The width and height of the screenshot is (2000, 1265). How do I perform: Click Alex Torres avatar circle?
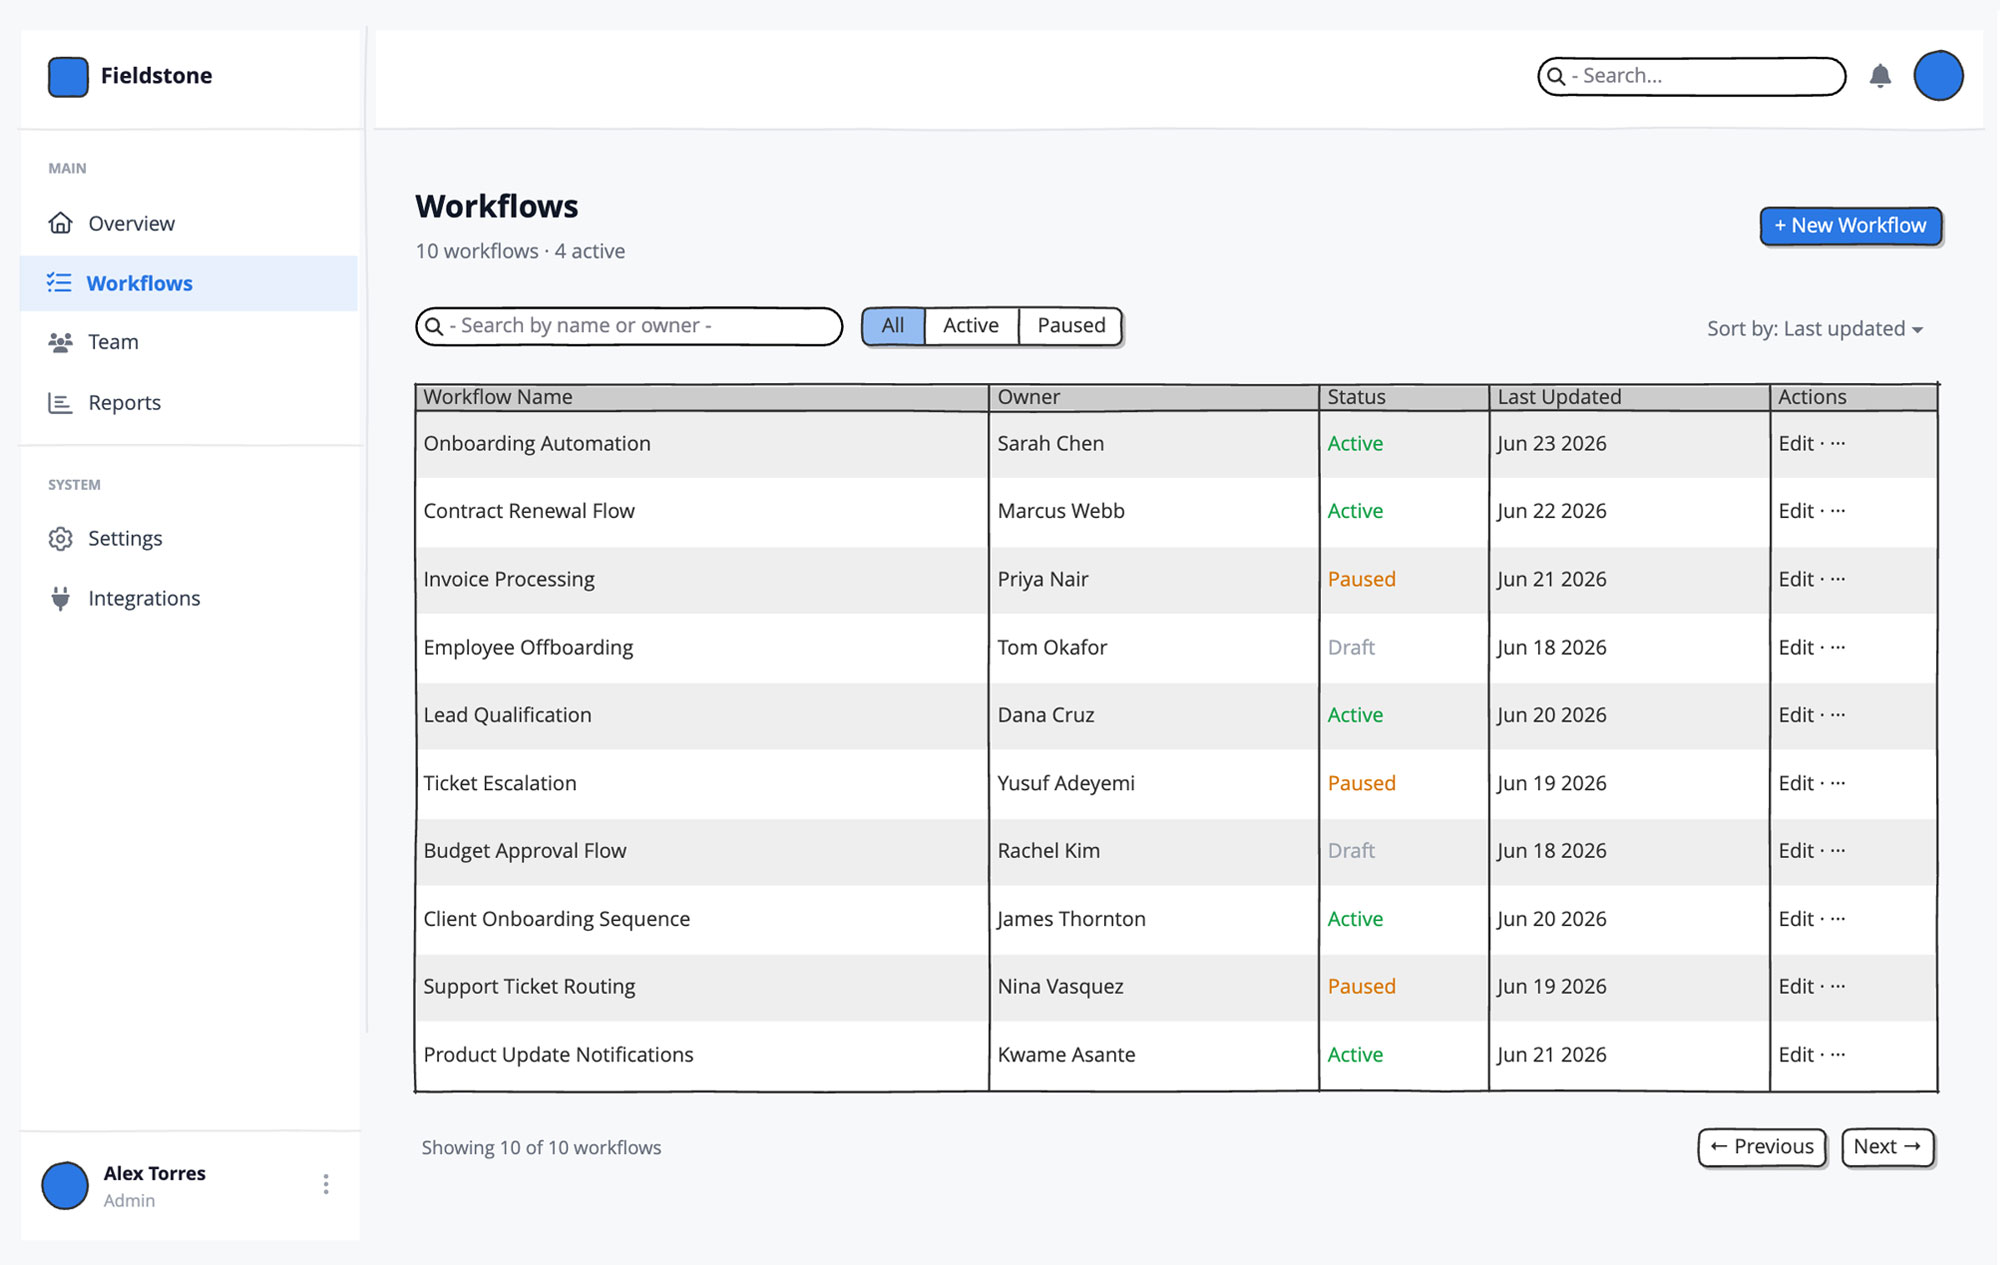click(x=65, y=1185)
